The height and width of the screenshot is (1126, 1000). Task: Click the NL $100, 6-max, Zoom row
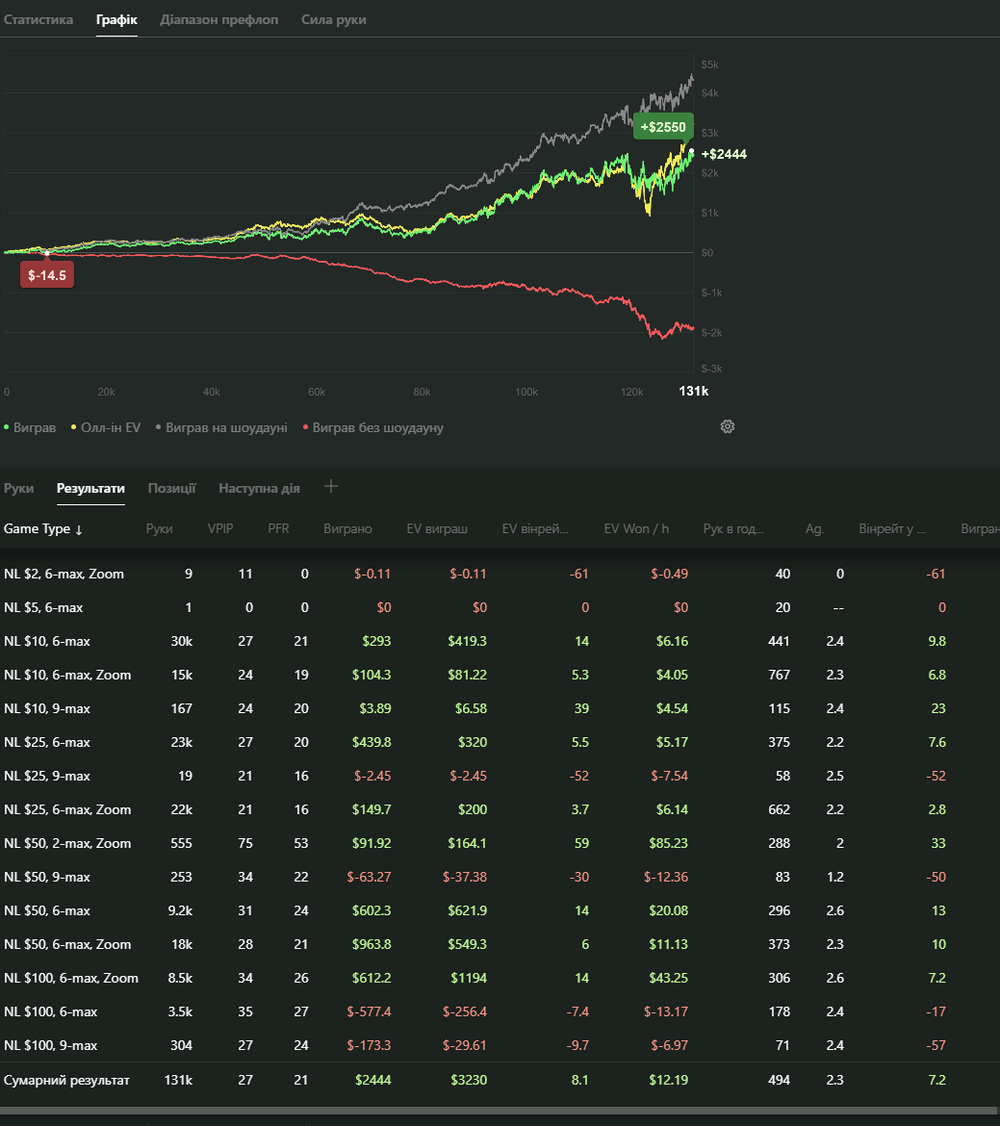tap(71, 978)
